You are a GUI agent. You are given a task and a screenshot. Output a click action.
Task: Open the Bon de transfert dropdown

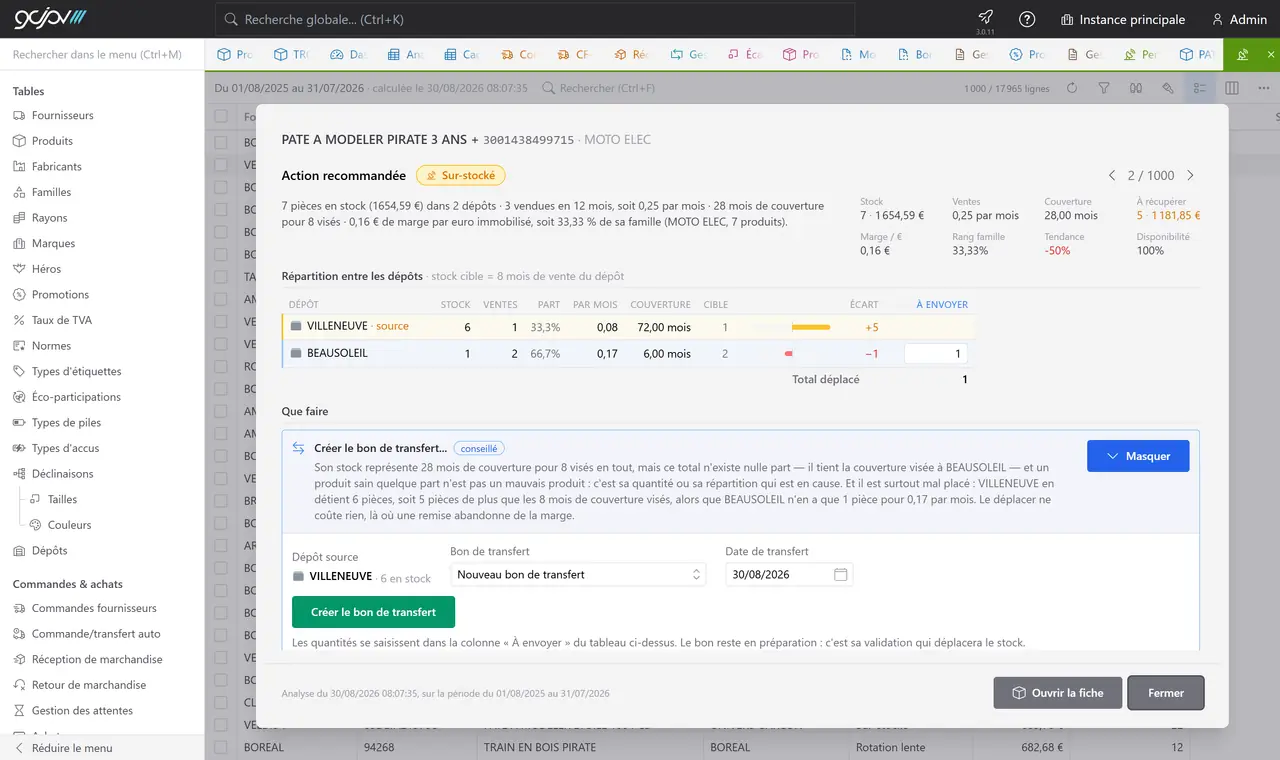tap(578, 574)
